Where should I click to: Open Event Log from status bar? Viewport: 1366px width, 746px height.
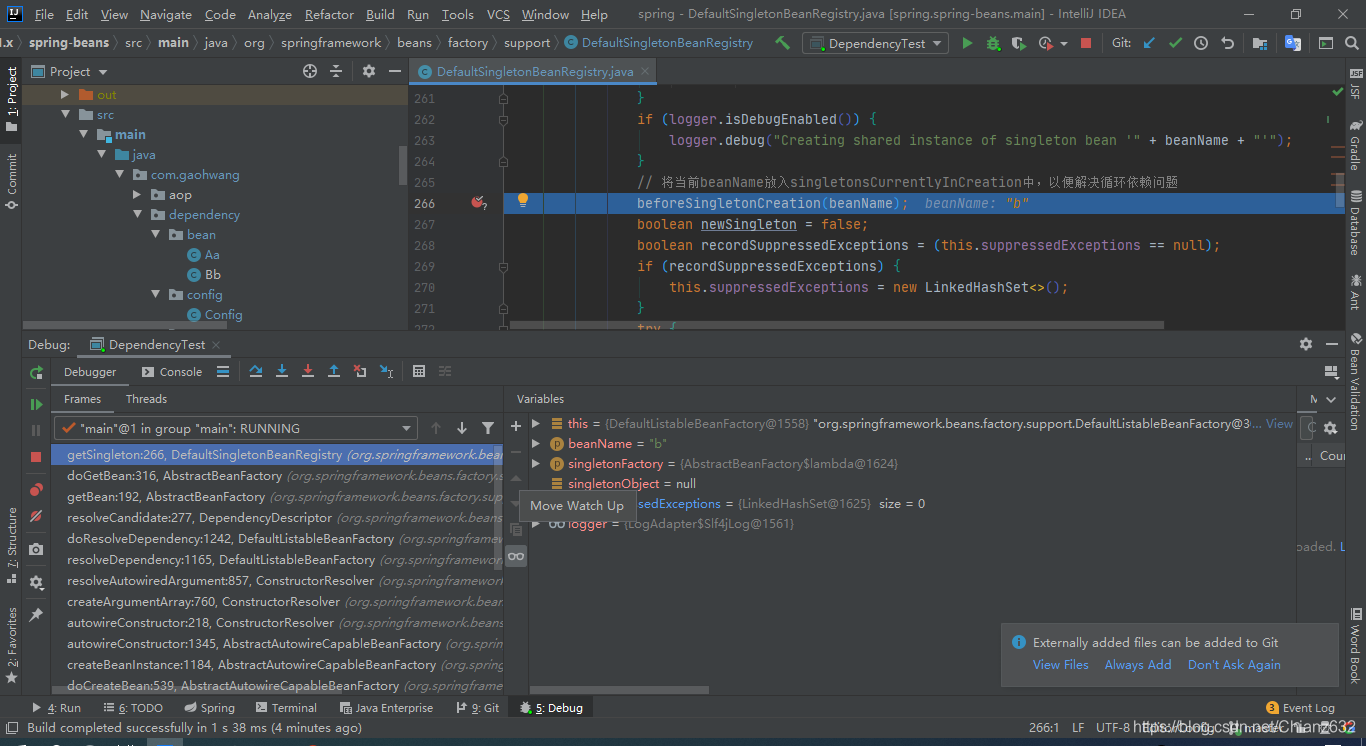tap(1300, 707)
